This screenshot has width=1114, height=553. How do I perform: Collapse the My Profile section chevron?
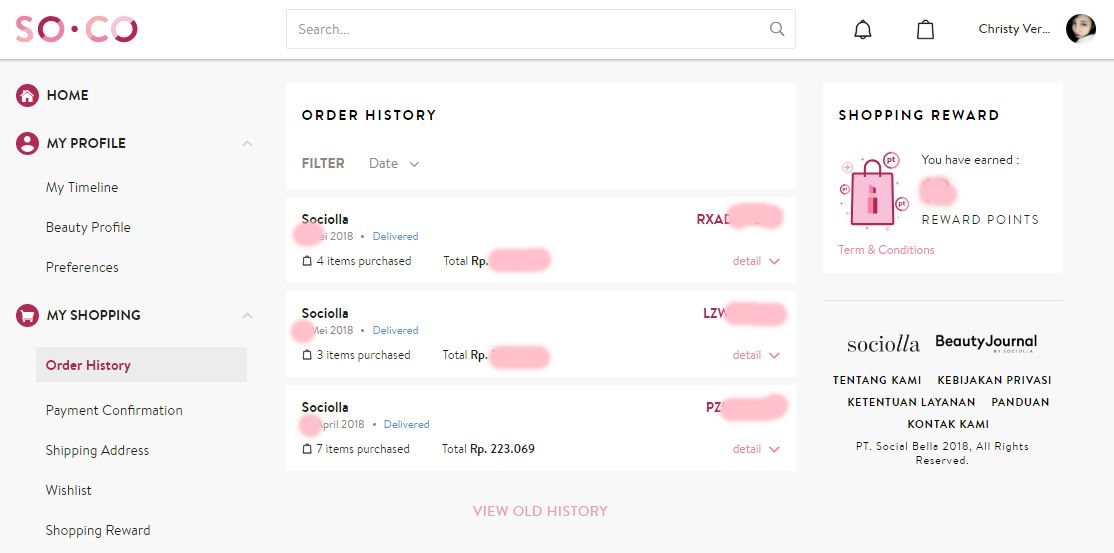pyautogui.click(x=247, y=143)
